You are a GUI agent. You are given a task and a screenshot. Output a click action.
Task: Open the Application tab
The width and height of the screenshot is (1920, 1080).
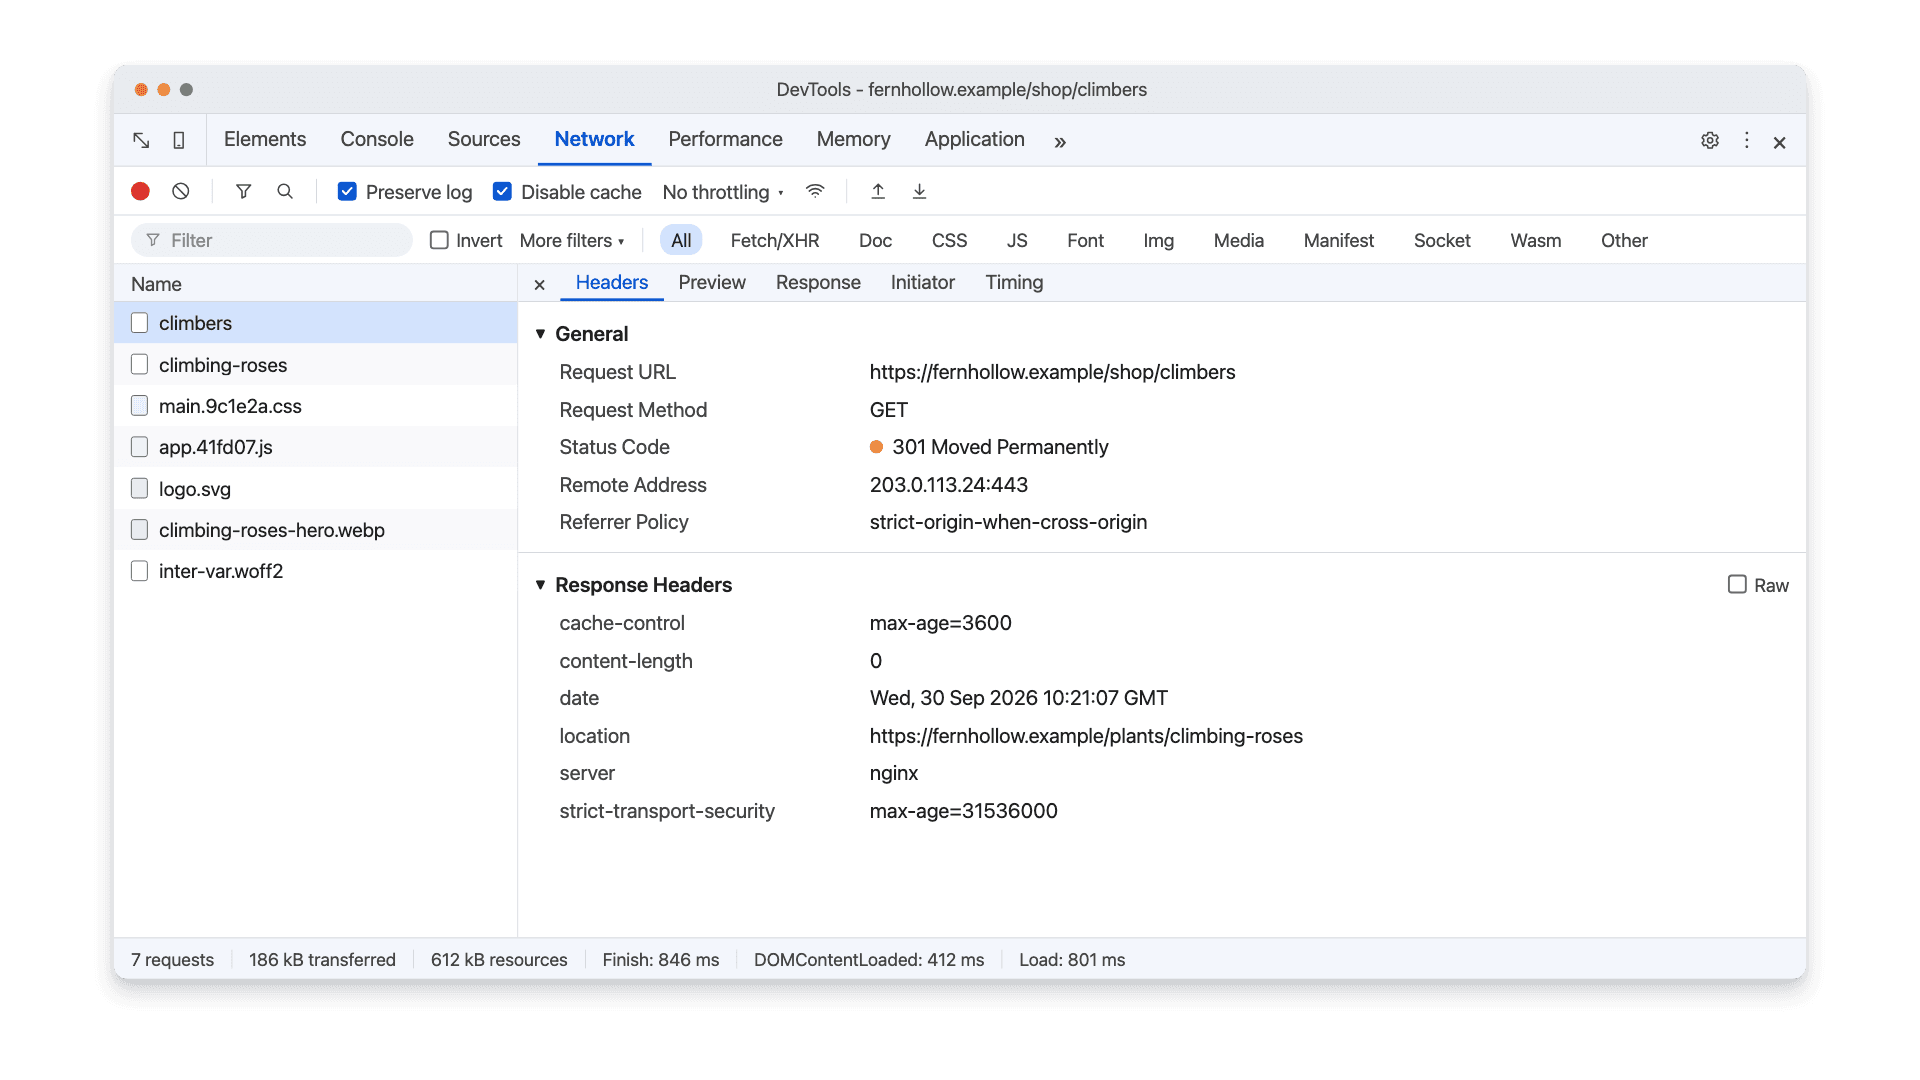coord(974,139)
